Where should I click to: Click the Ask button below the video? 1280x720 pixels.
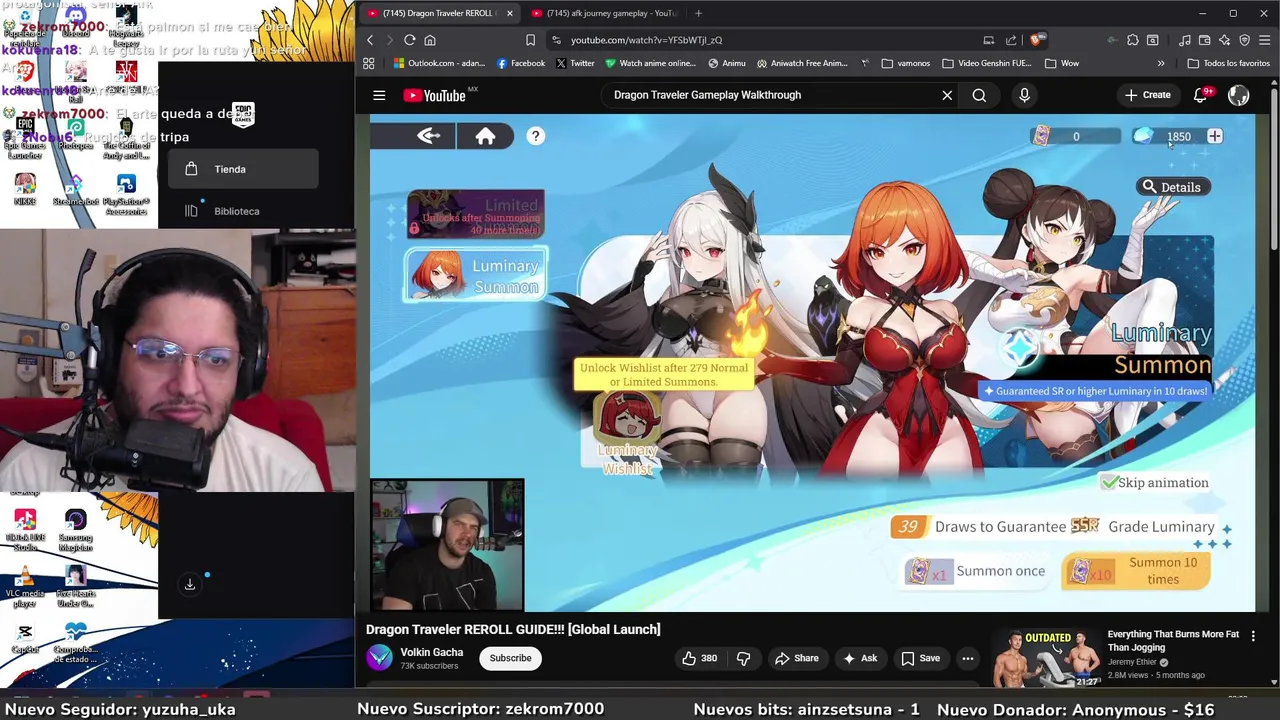point(859,658)
